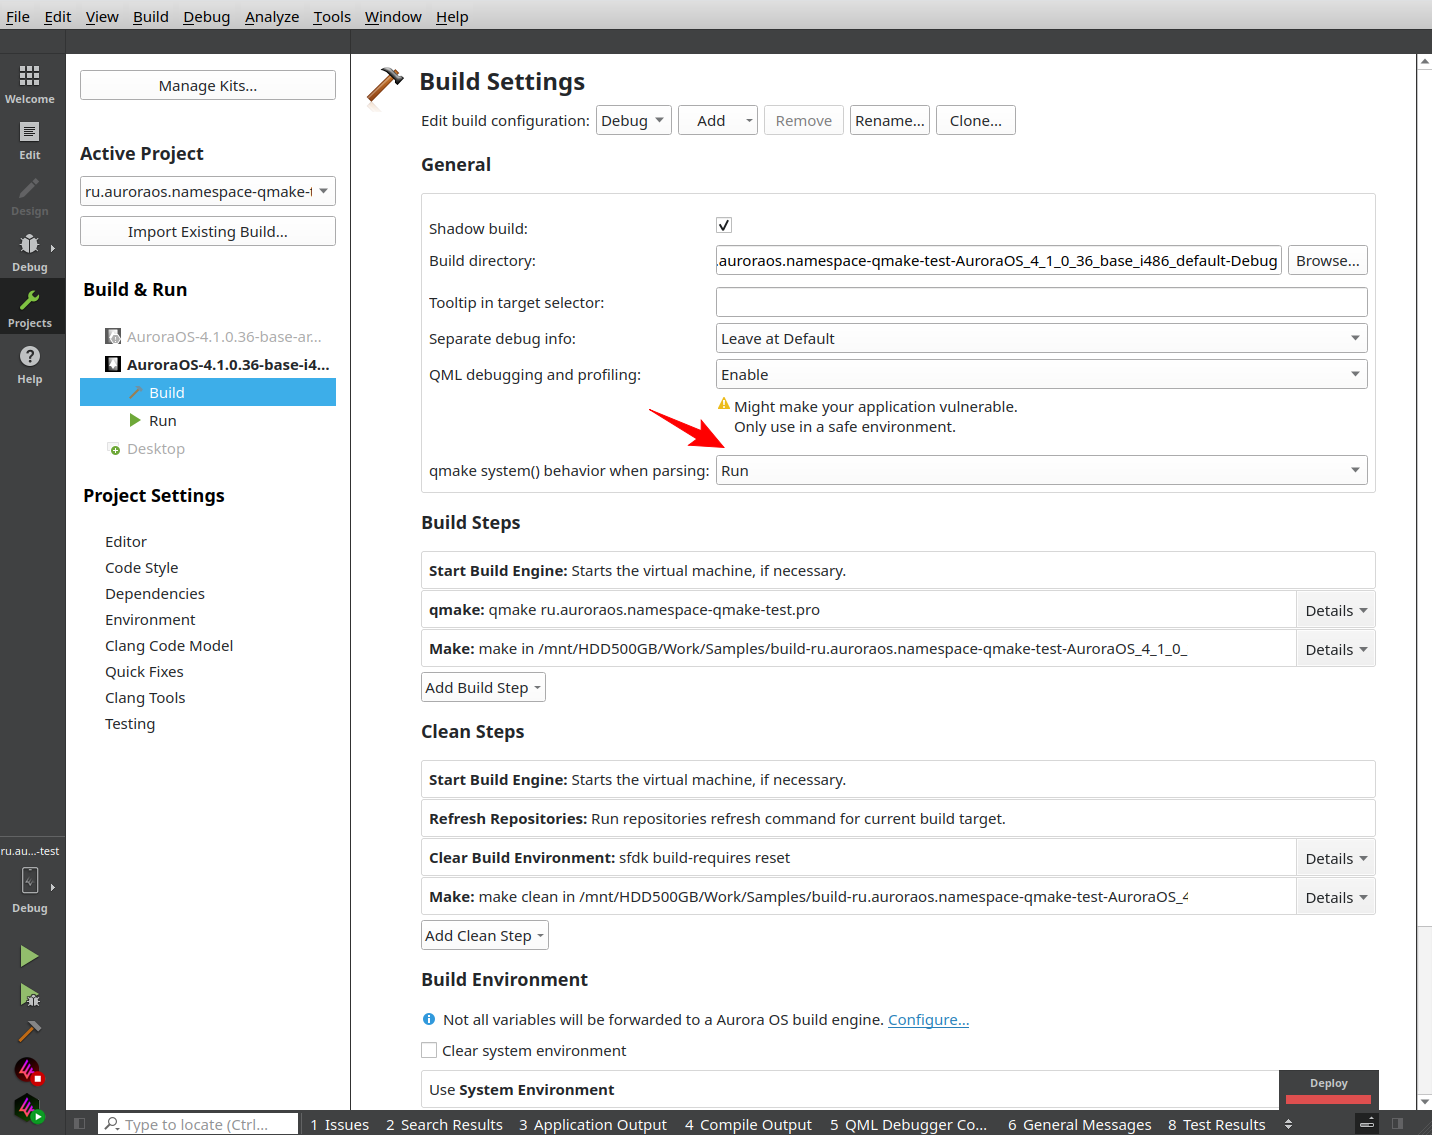Open qmake system() behavior dropdown
Screen dimensions: 1432x1135
pos(1041,470)
